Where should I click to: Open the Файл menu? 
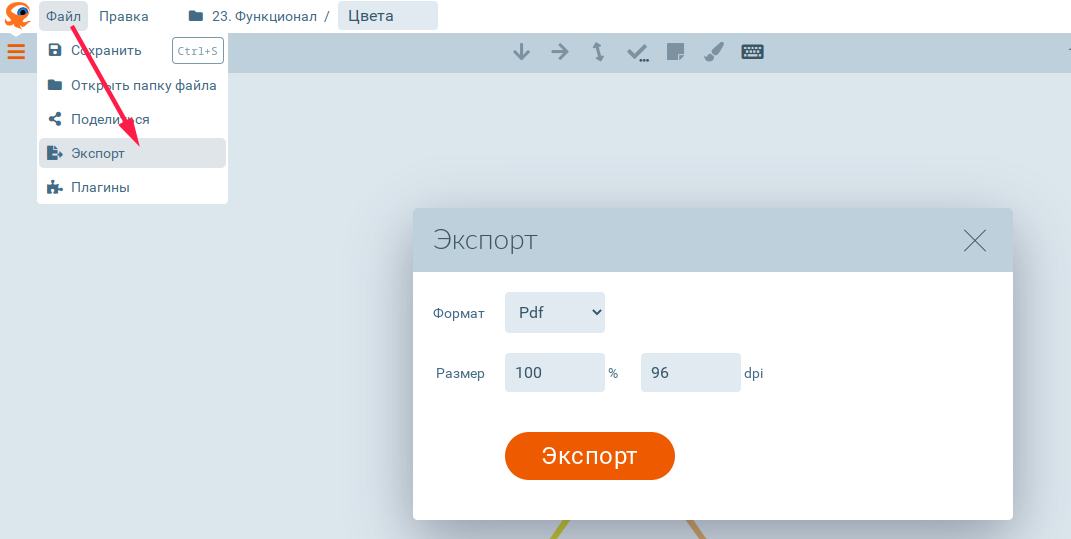64,16
